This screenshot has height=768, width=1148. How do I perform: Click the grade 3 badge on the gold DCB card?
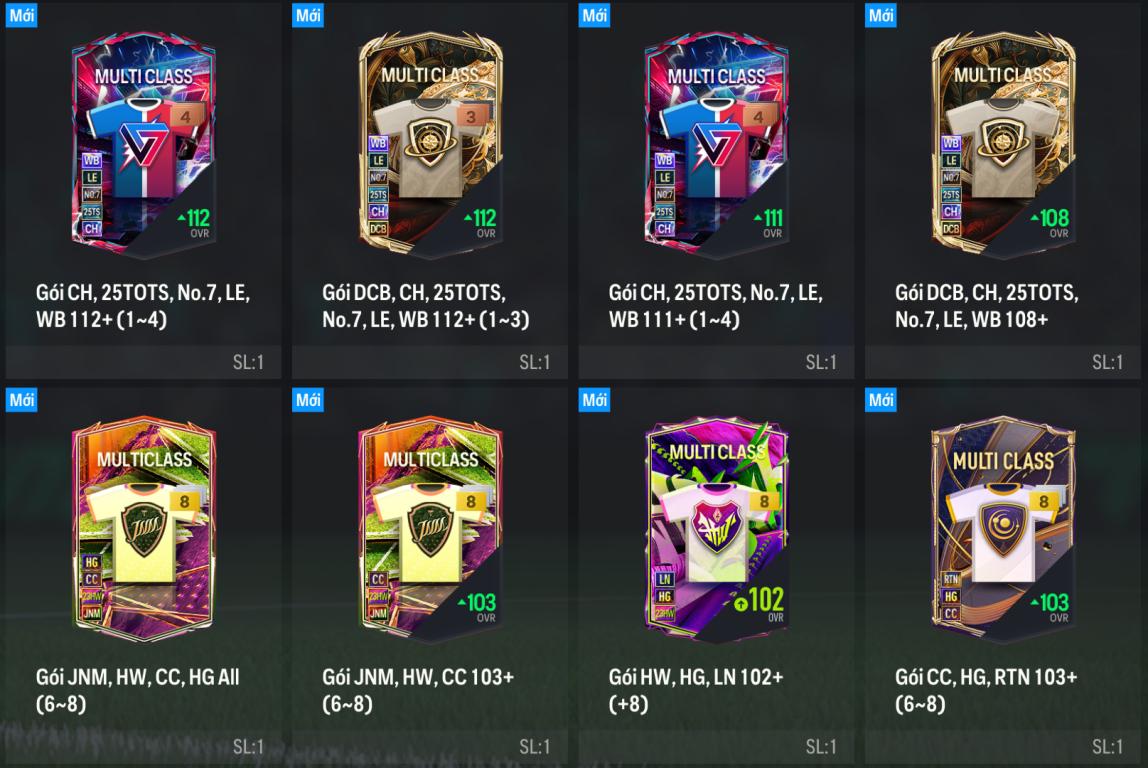[471, 116]
